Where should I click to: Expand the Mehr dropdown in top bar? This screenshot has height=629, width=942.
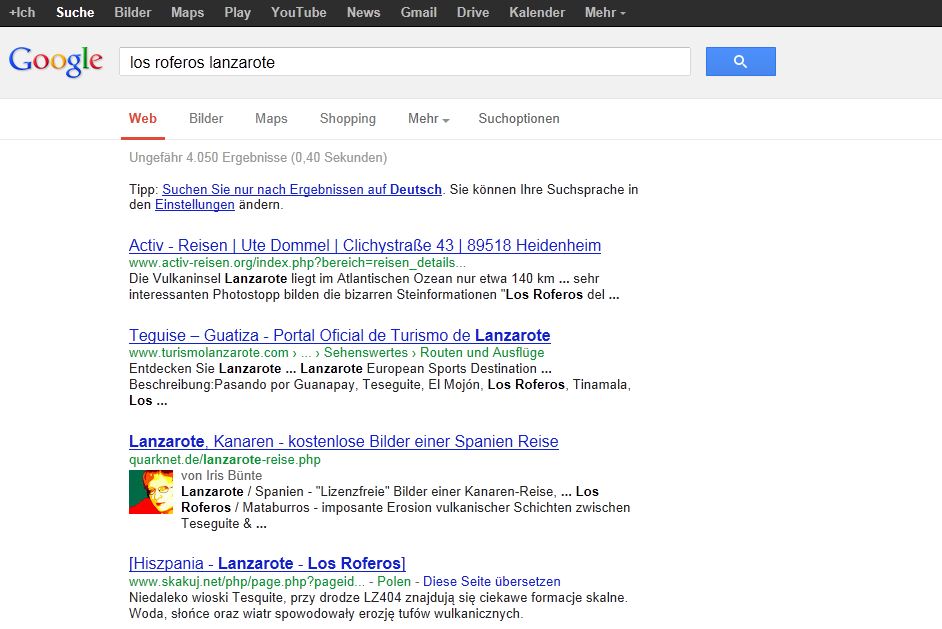tap(605, 13)
